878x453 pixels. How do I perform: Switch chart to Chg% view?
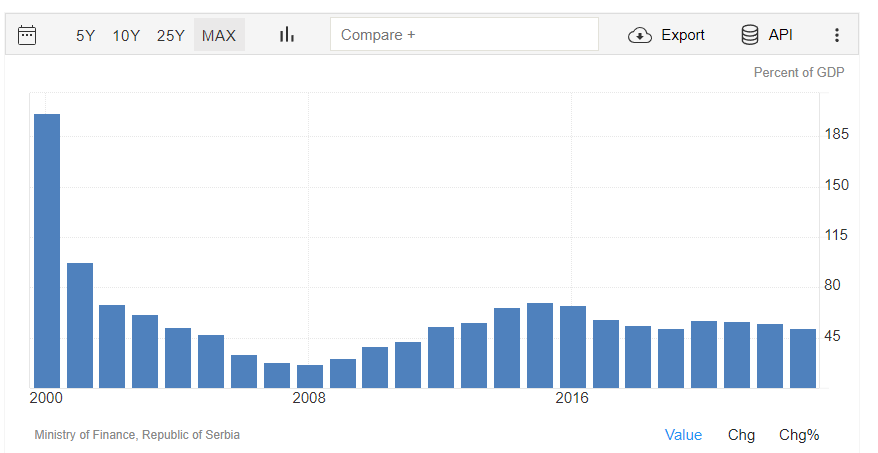pyautogui.click(x=799, y=435)
